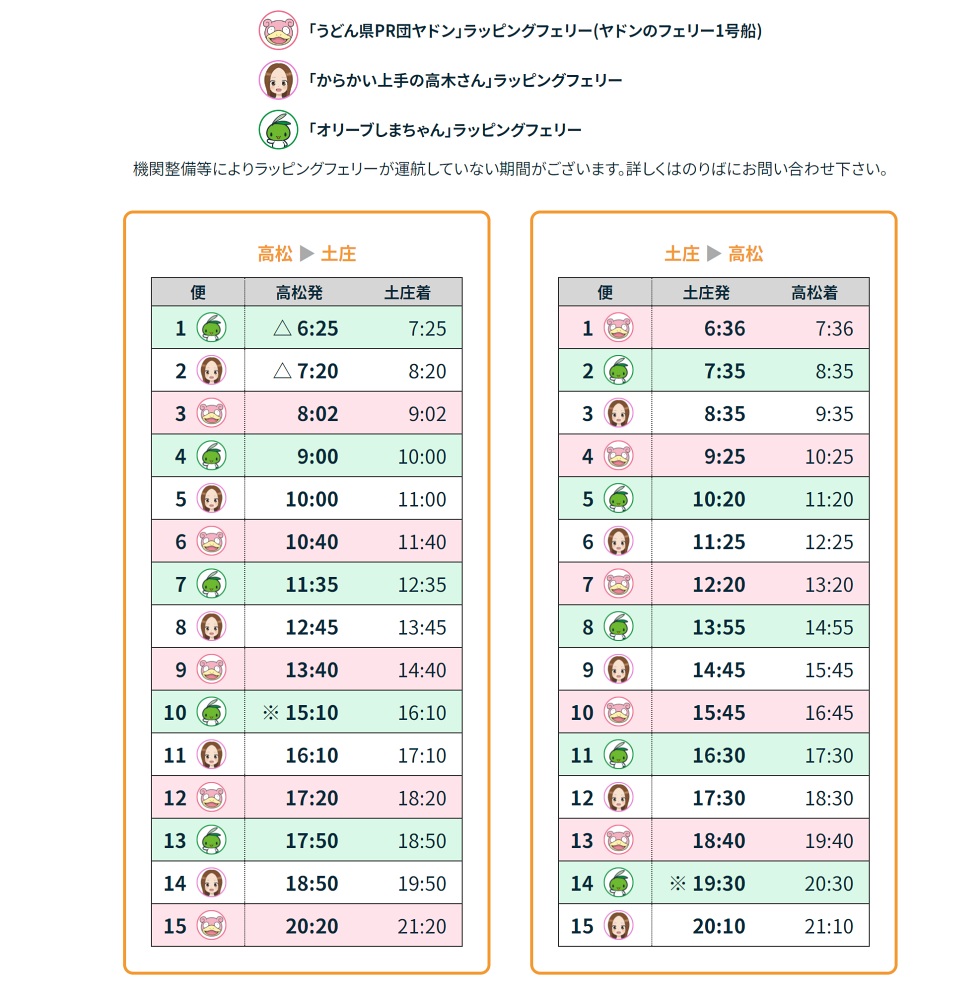Click the ※ marker beside the 15:10 departure

coord(269,713)
